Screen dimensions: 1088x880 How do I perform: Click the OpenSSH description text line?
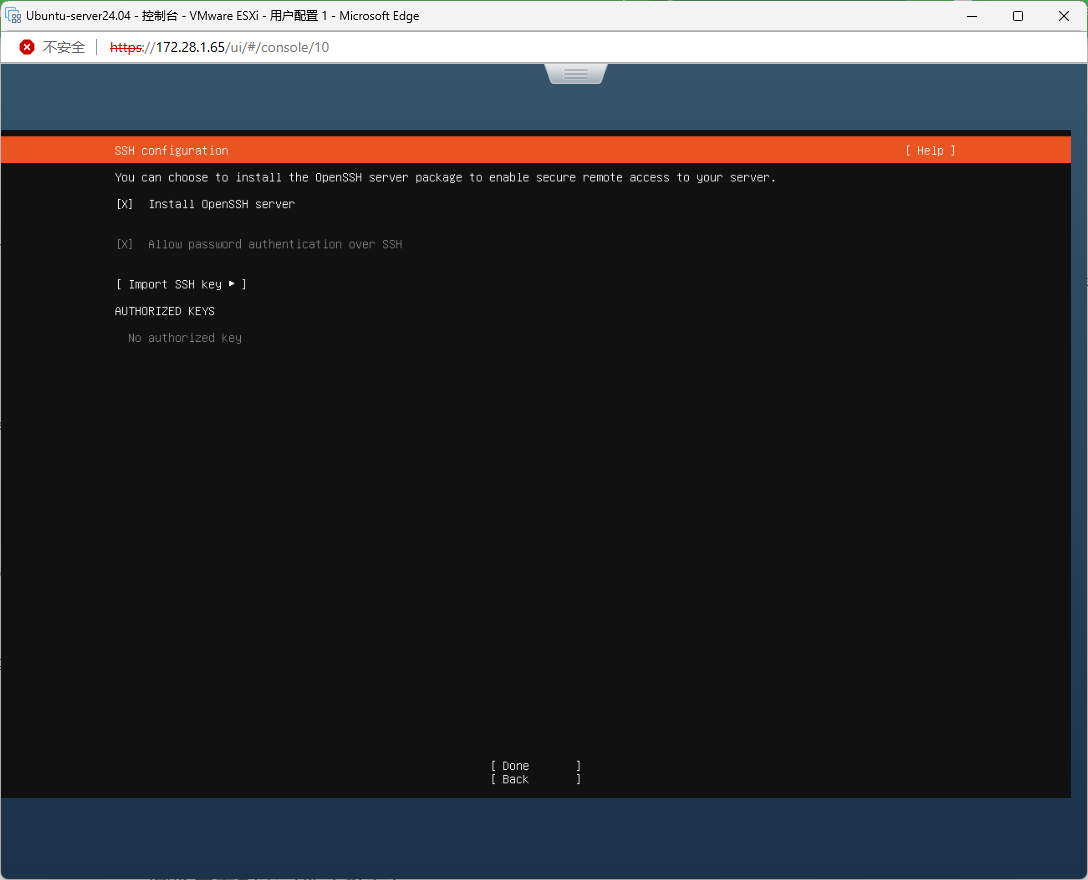coord(445,178)
